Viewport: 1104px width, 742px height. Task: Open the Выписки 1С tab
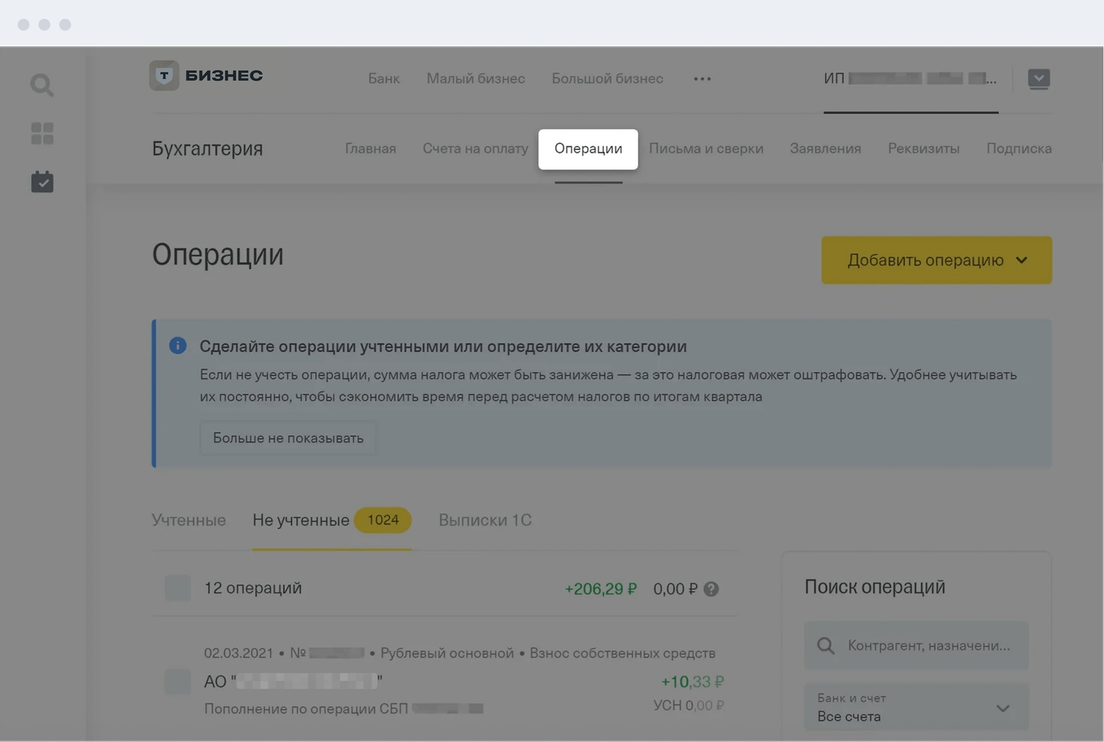click(485, 520)
